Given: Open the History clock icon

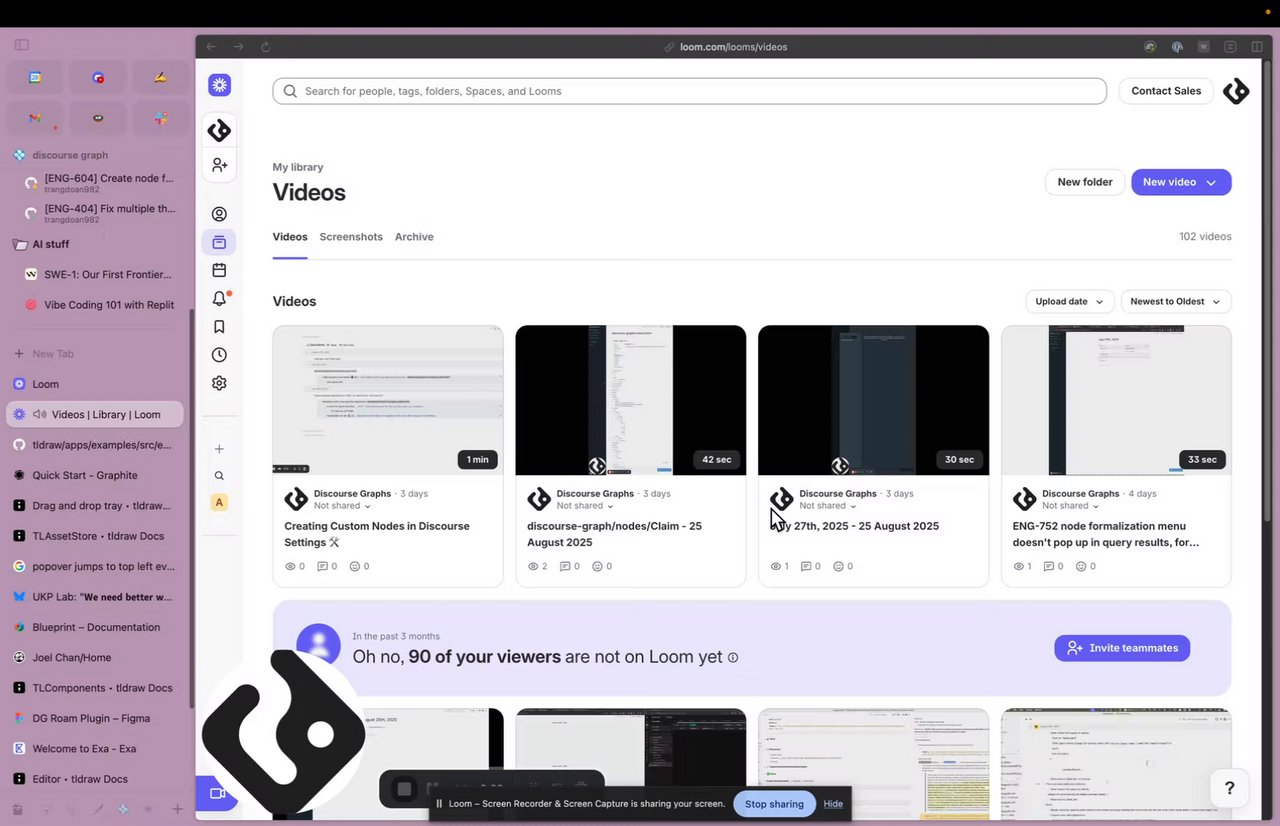Looking at the screenshot, I should (219, 355).
